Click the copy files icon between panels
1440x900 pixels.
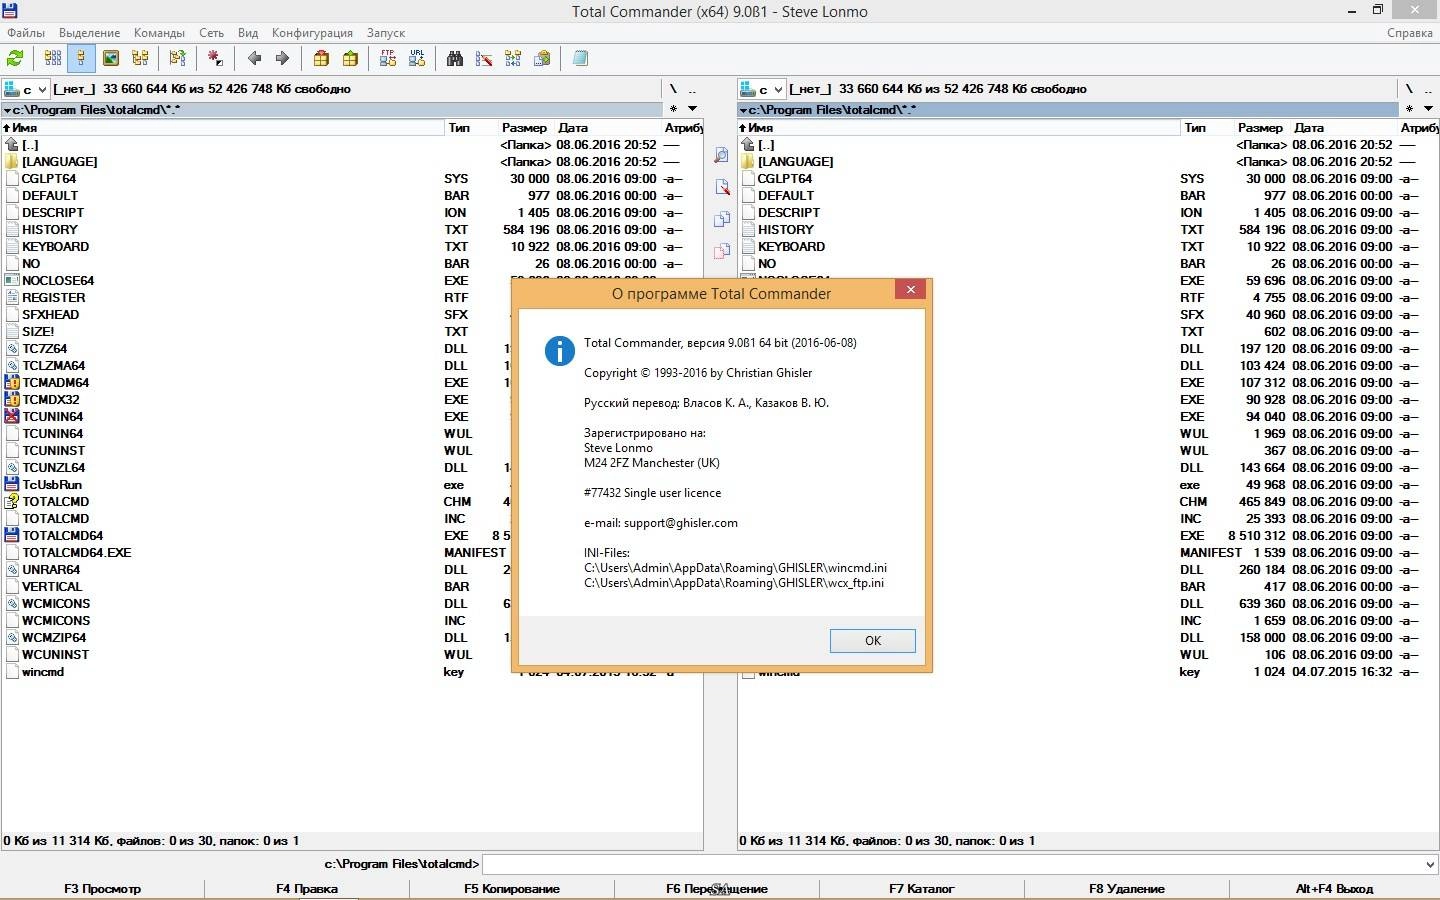(x=721, y=219)
